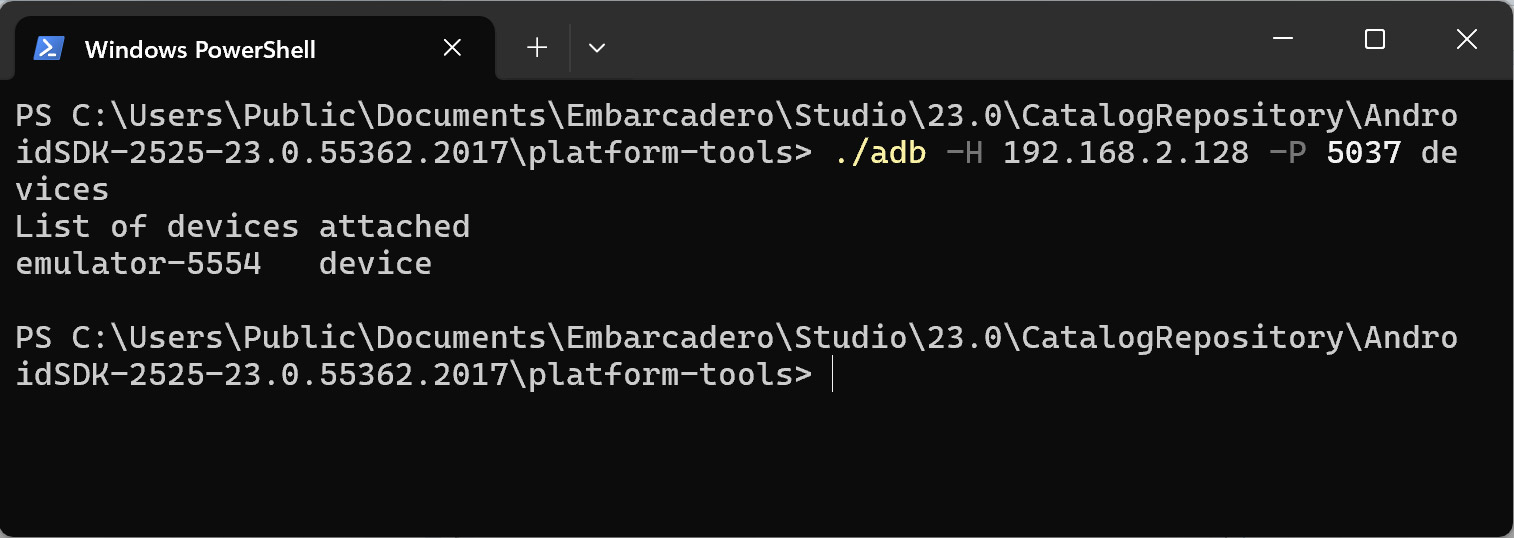Click the "List of devices attached" line
Viewport: 1514px width, 538px height.
pos(242,227)
